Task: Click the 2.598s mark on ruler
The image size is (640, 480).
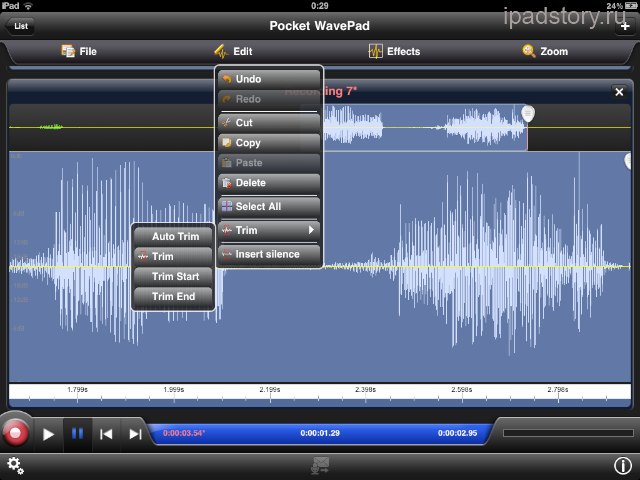Action: tap(462, 390)
